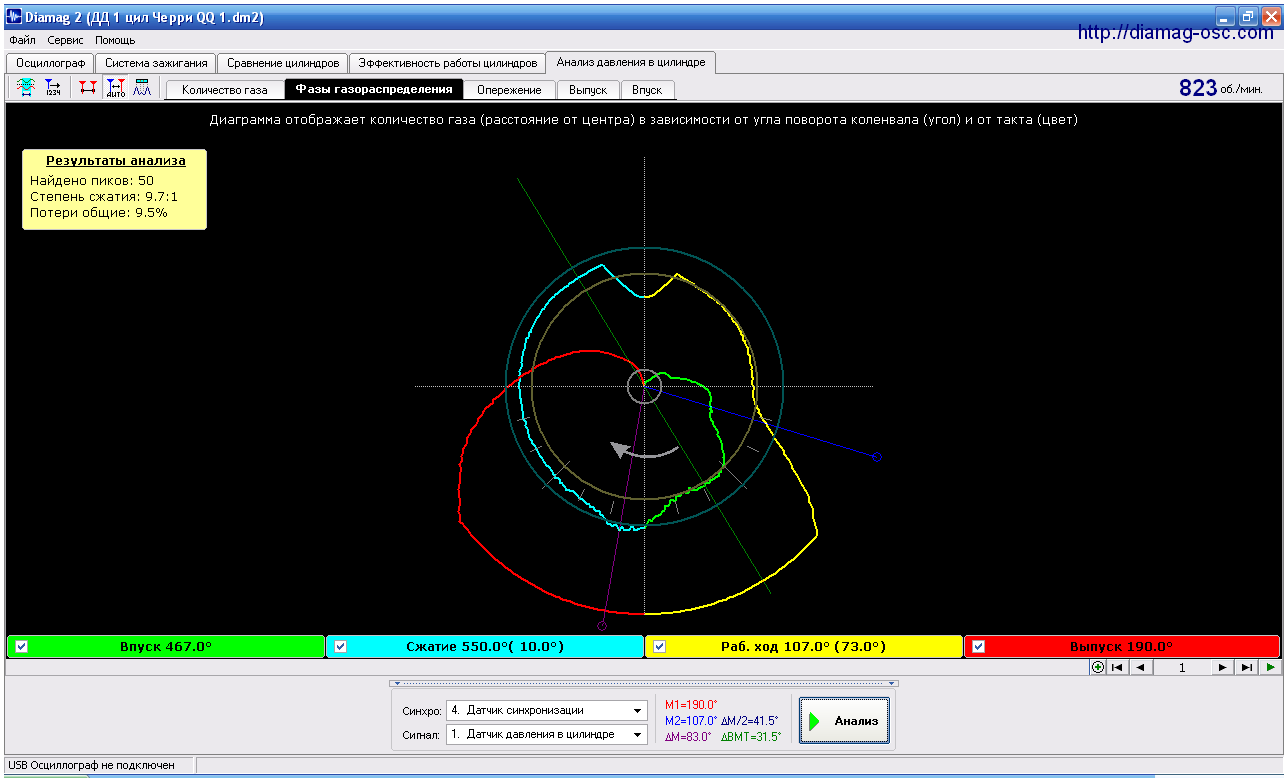Go to next frame arrow
The width and height of the screenshot is (1288, 778).
(x=1223, y=667)
